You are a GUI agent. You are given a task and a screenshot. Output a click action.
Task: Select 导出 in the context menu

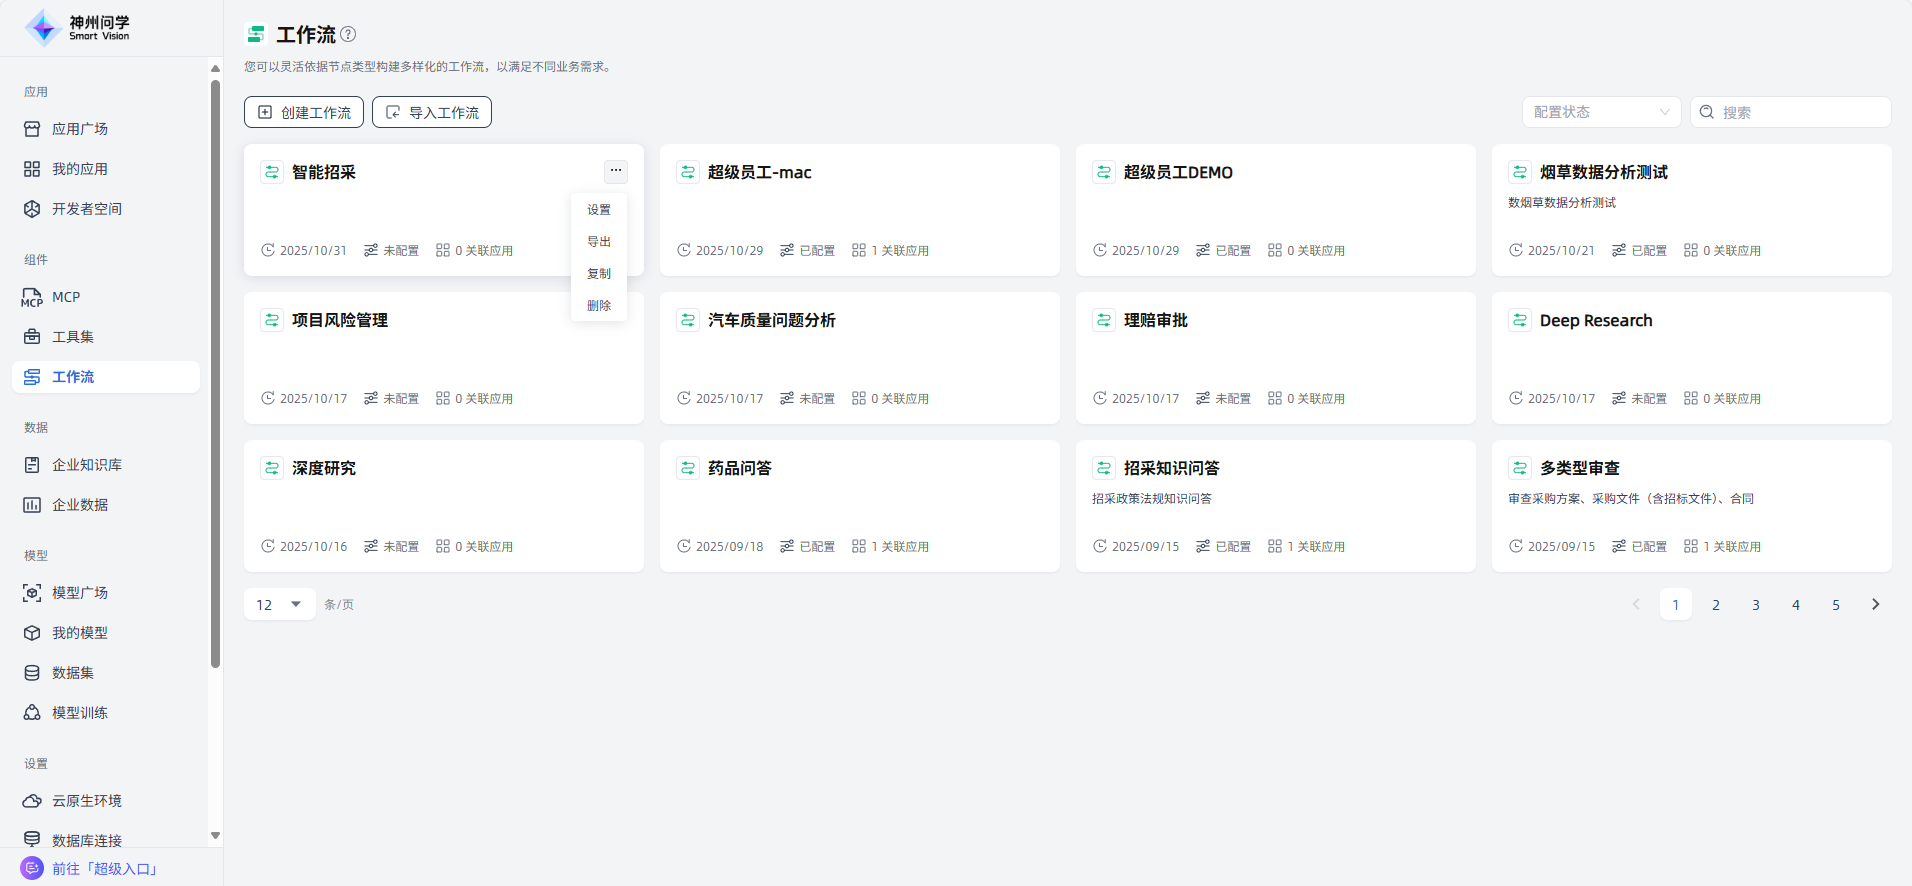click(x=599, y=242)
